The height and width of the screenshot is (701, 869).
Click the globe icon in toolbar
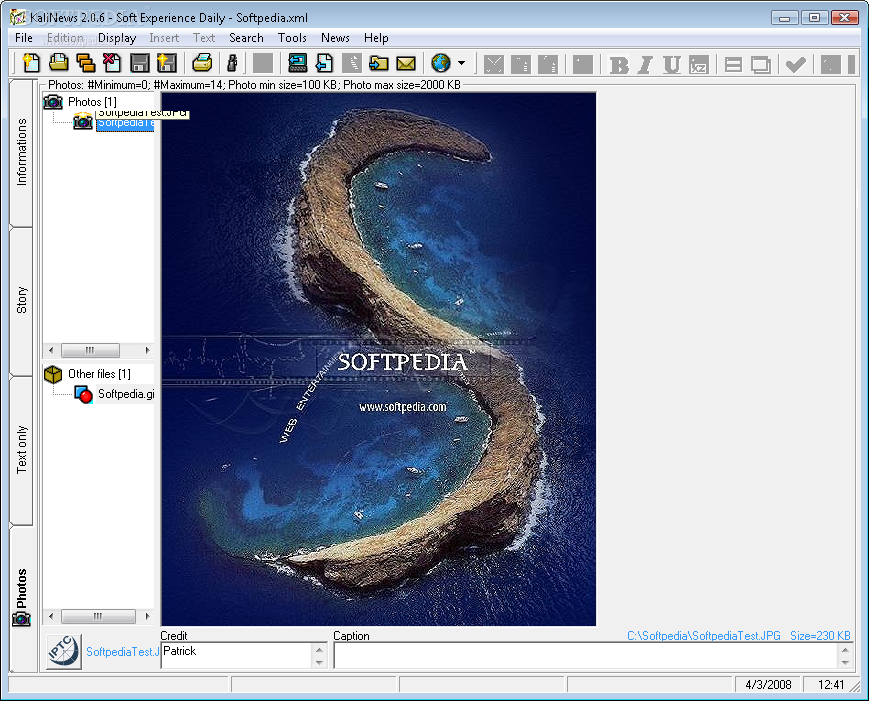pyautogui.click(x=441, y=64)
